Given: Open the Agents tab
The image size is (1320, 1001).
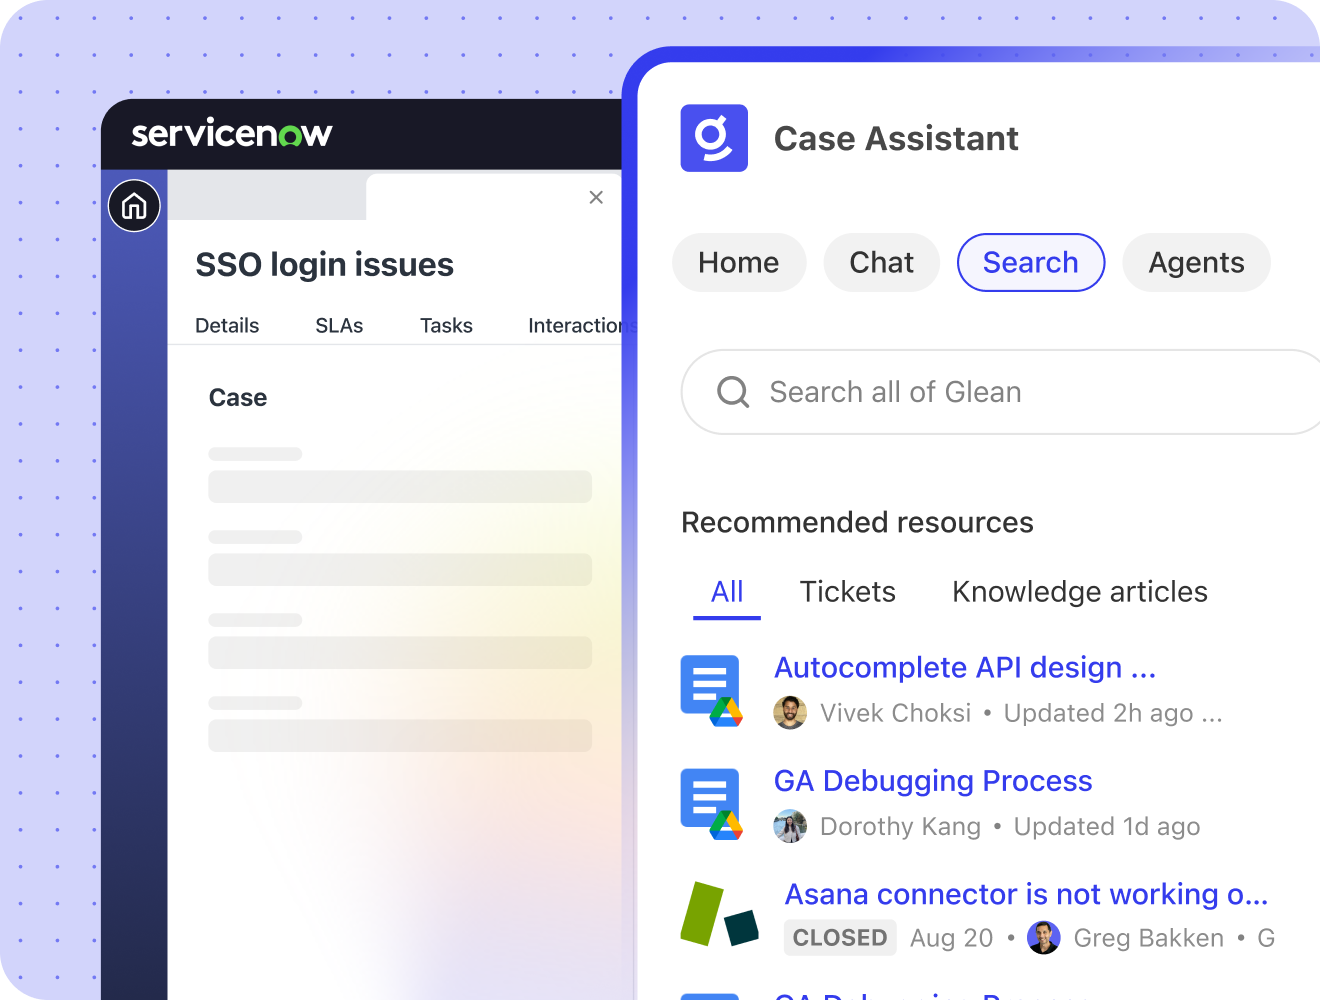Looking at the screenshot, I should pyautogui.click(x=1196, y=263).
